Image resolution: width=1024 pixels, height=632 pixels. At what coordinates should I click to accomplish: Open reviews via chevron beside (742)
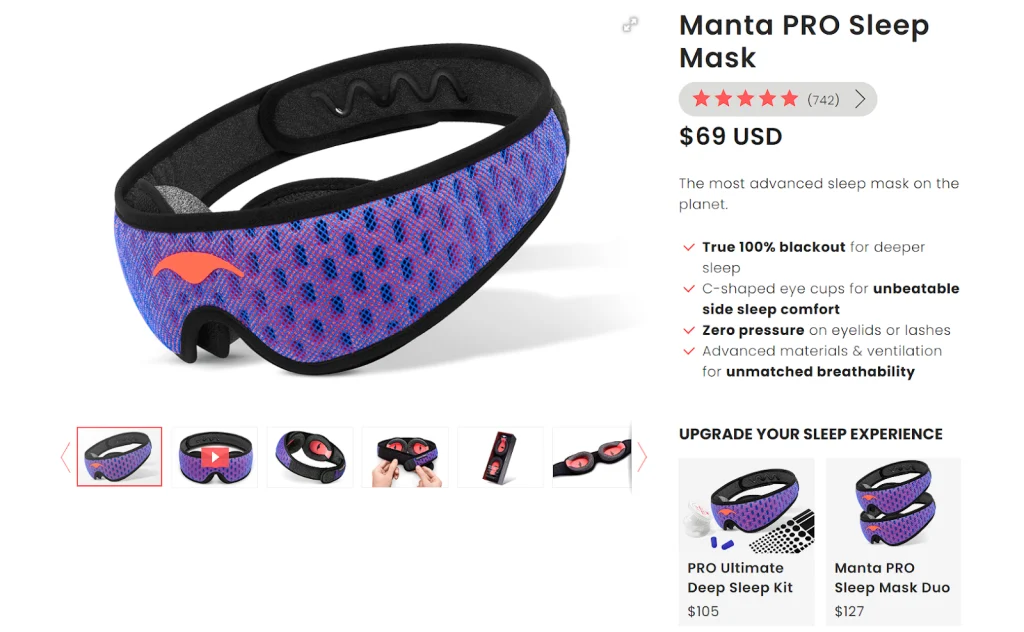click(x=860, y=99)
